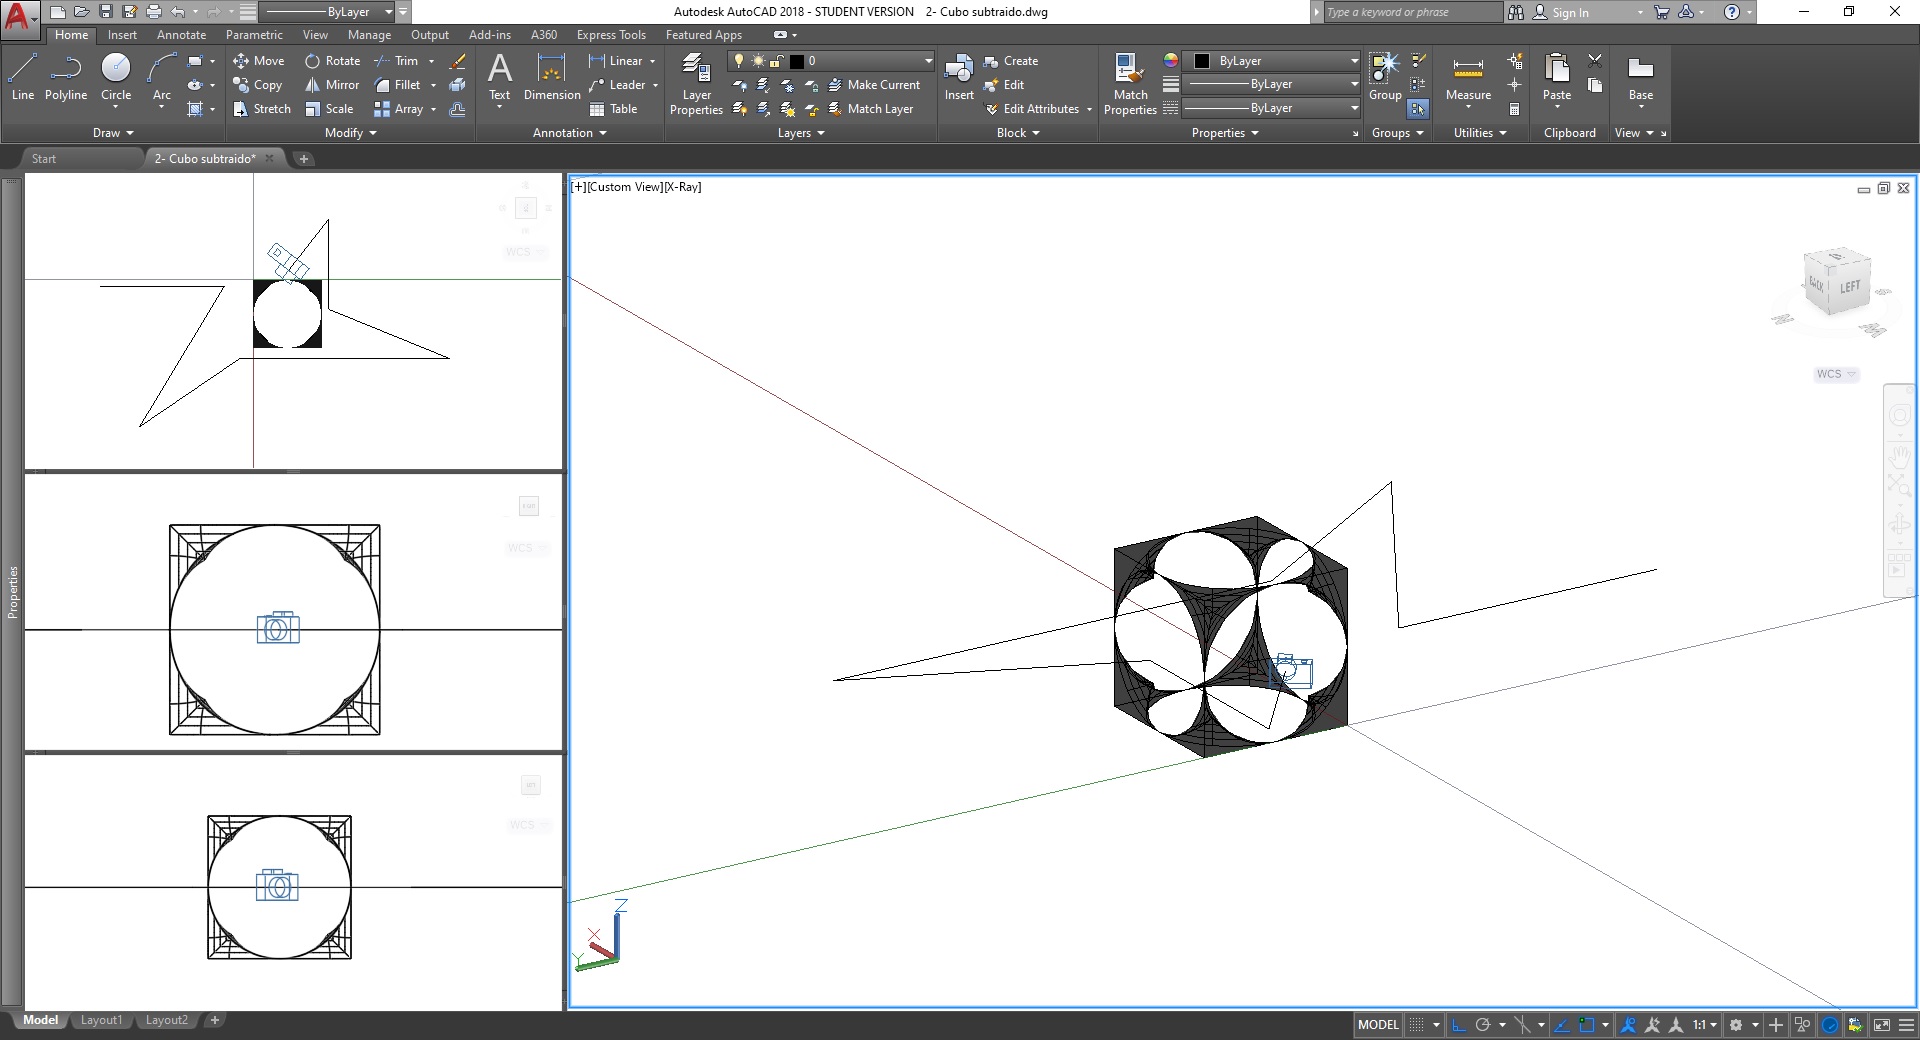This screenshot has height=1040, width=1920.
Task: Switch to Express Tools tab
Action: (611, 35)
